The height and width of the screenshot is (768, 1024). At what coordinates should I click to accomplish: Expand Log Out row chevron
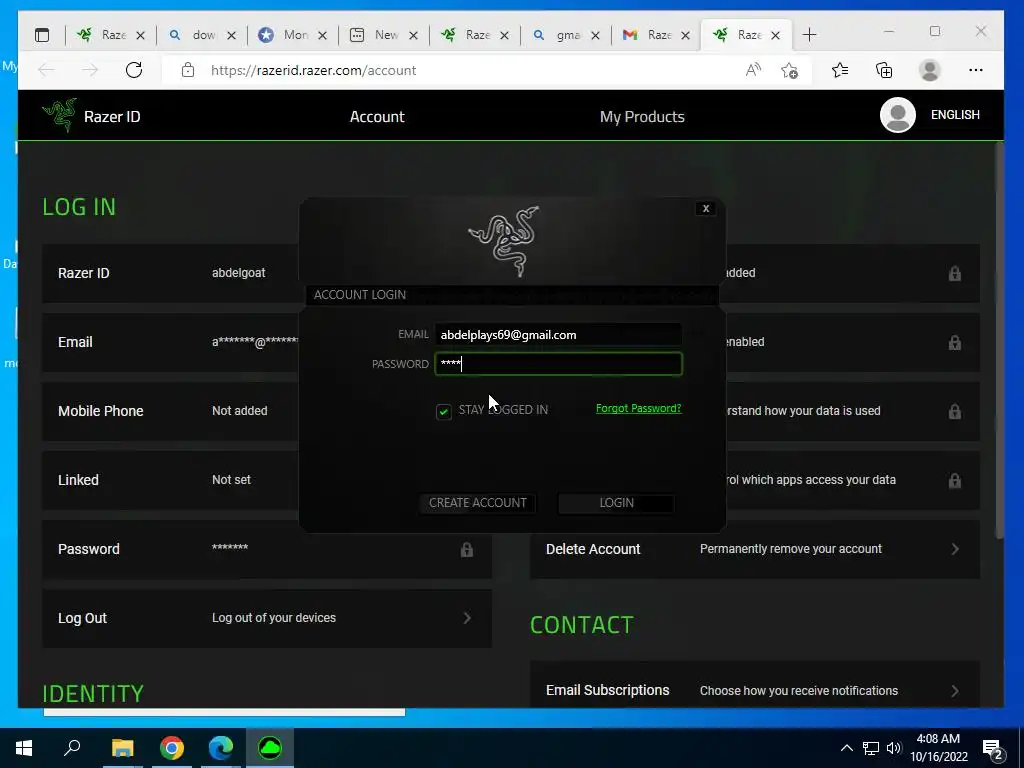467,618
